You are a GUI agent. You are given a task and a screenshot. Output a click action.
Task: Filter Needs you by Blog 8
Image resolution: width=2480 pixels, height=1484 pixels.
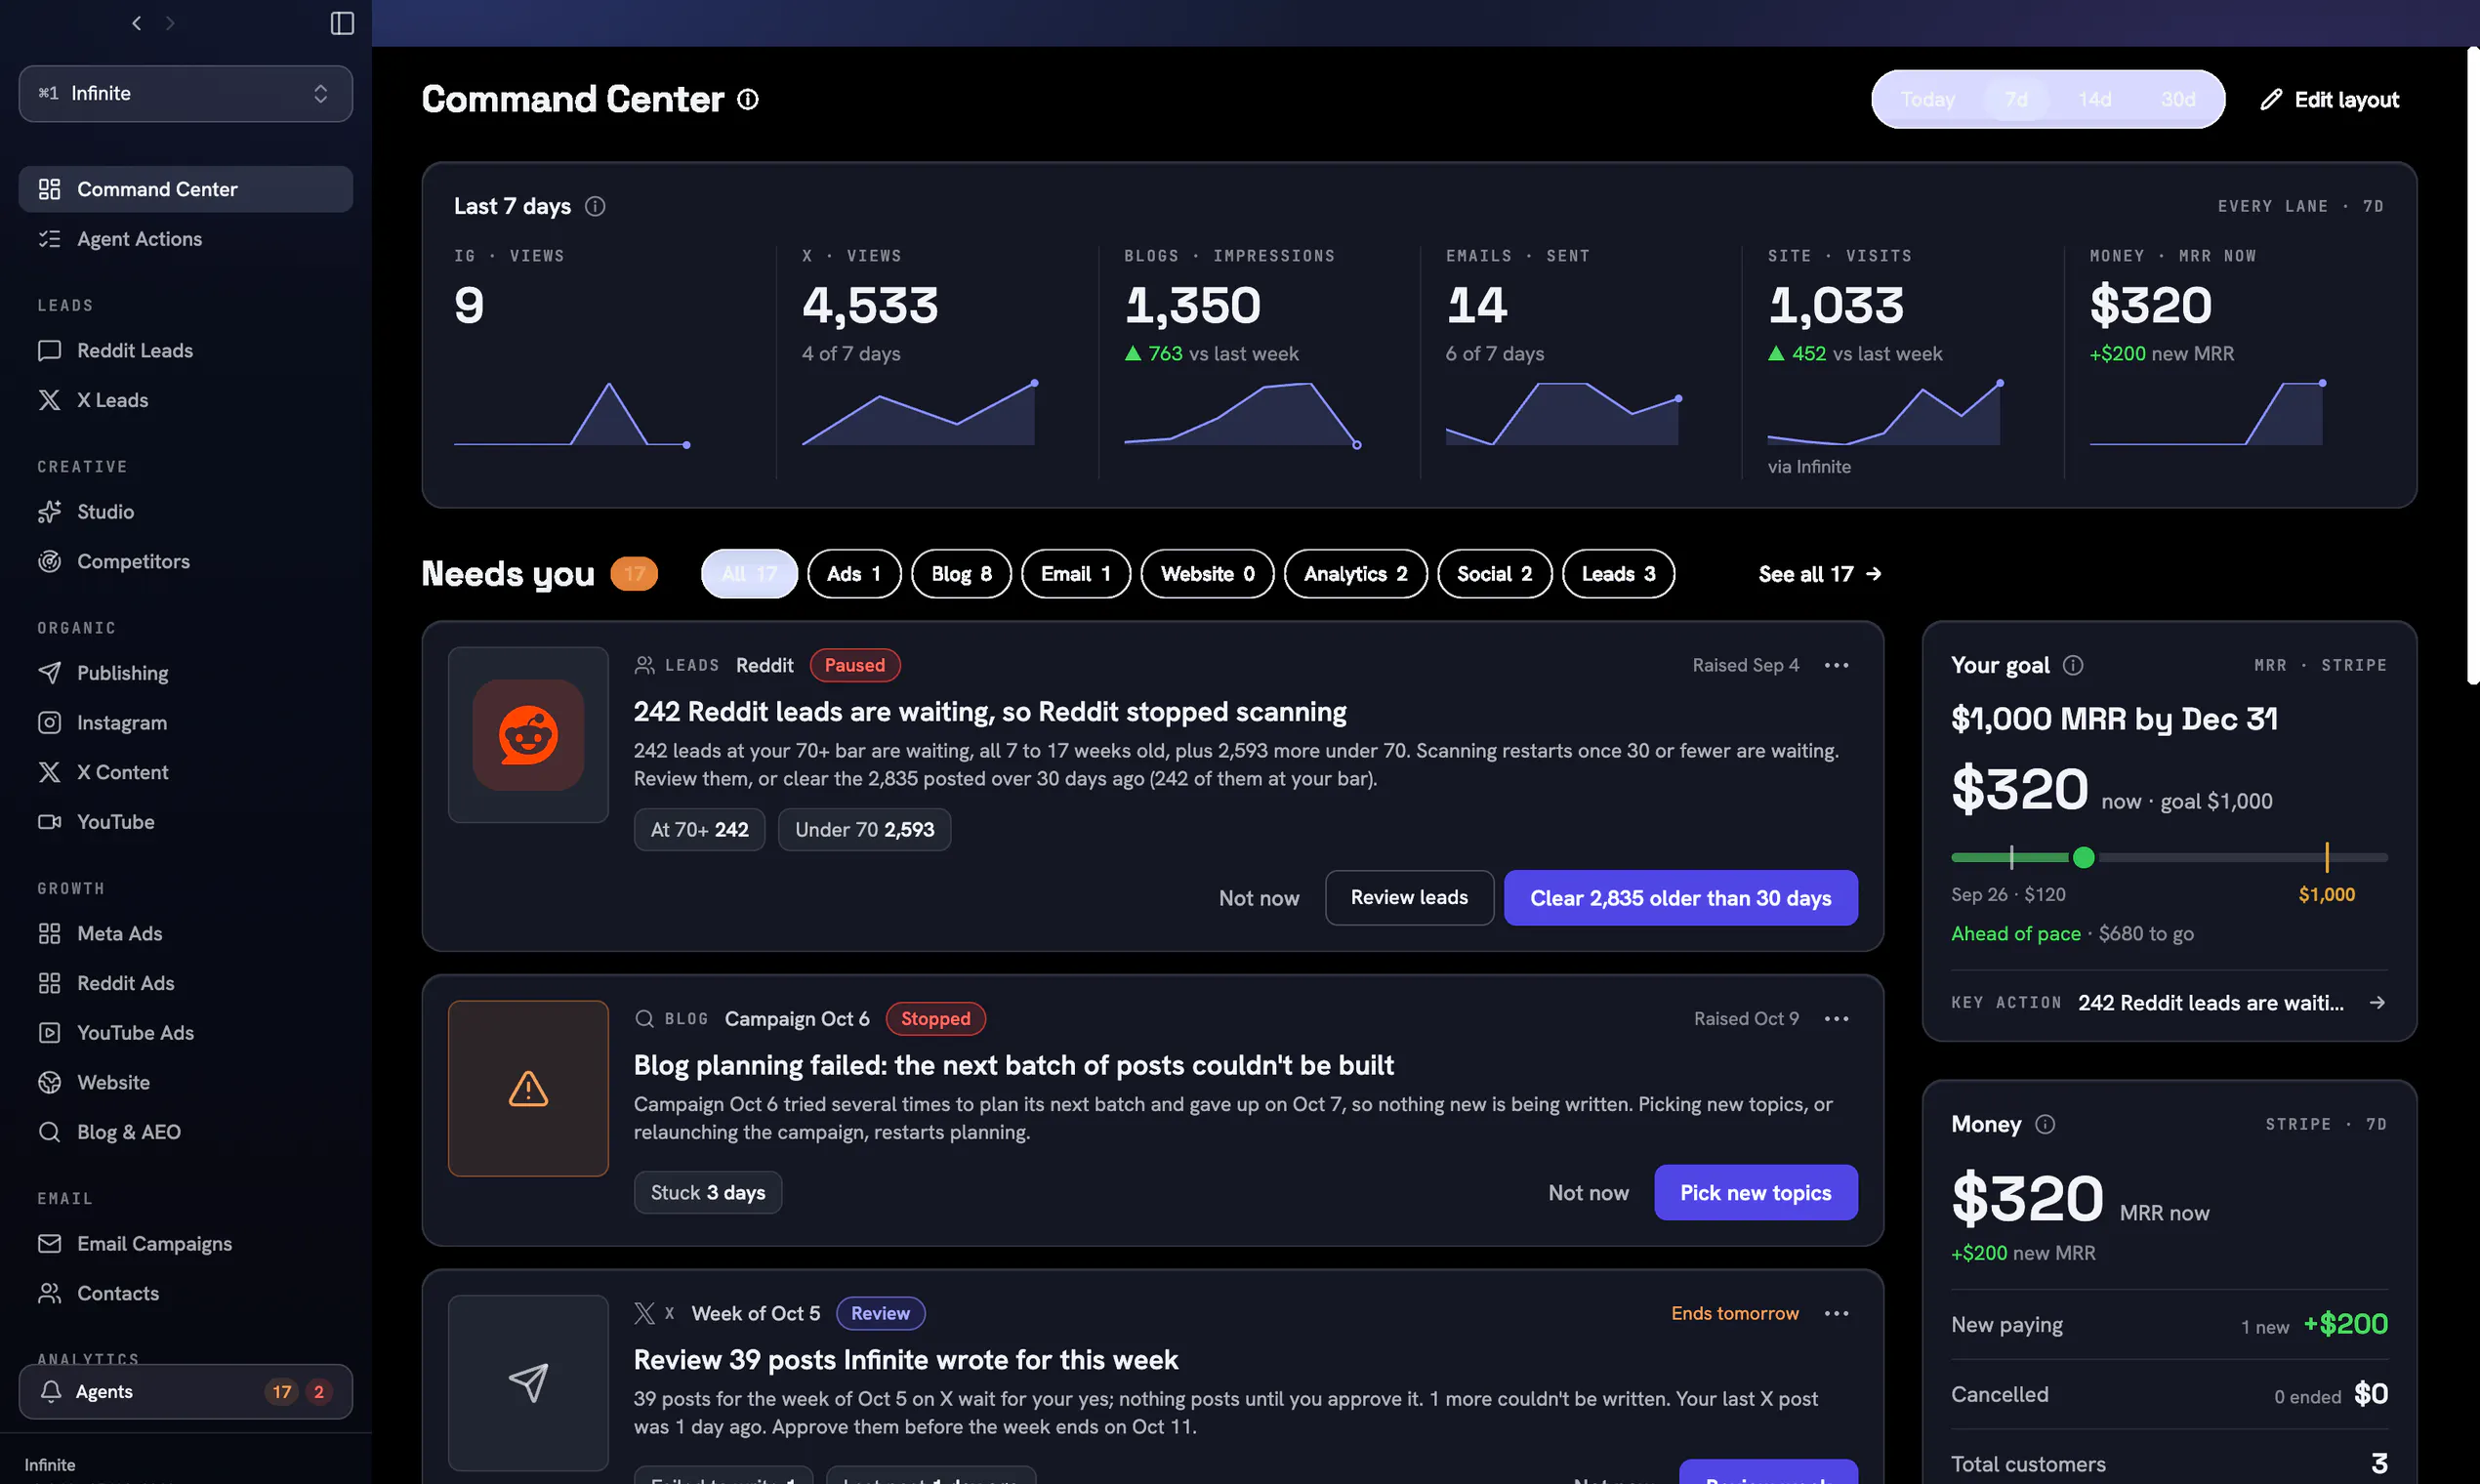(961, 574)
